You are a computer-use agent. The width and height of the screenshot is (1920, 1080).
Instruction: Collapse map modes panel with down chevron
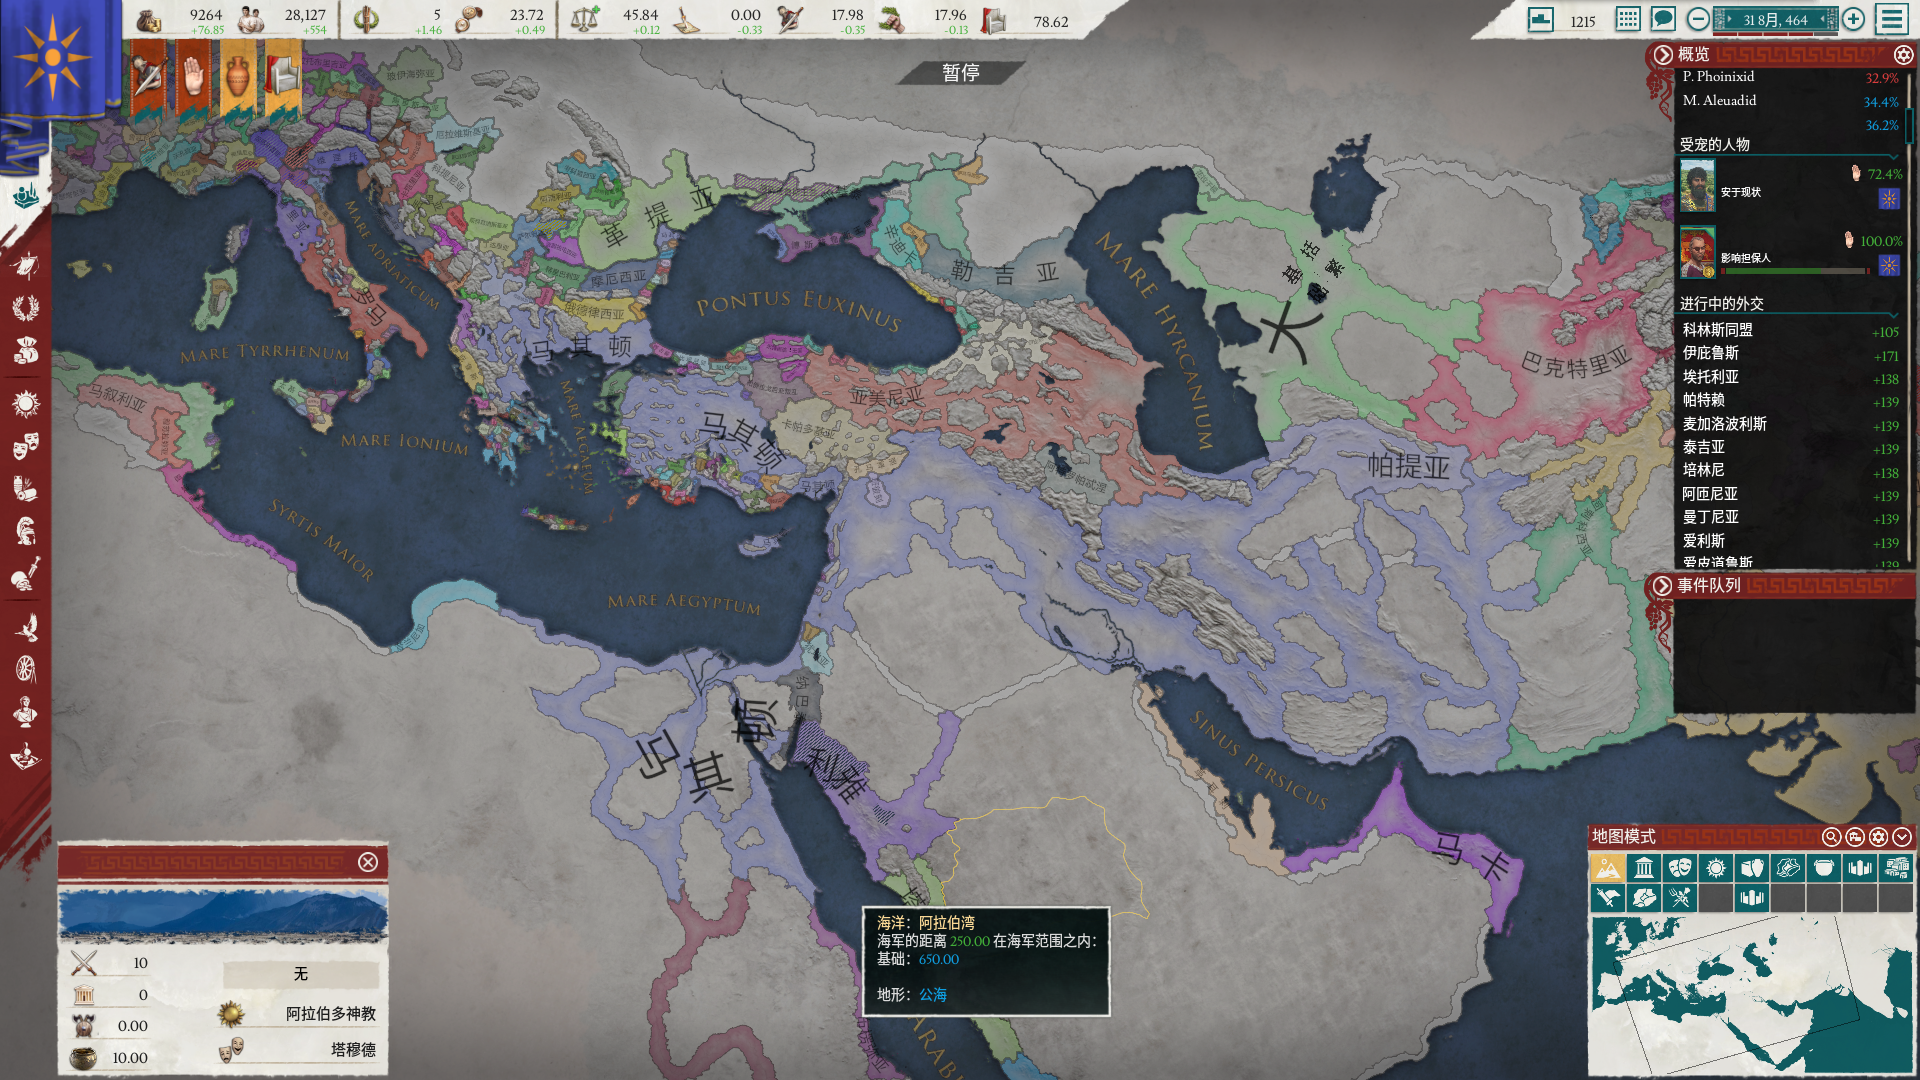click(1902, 837)
